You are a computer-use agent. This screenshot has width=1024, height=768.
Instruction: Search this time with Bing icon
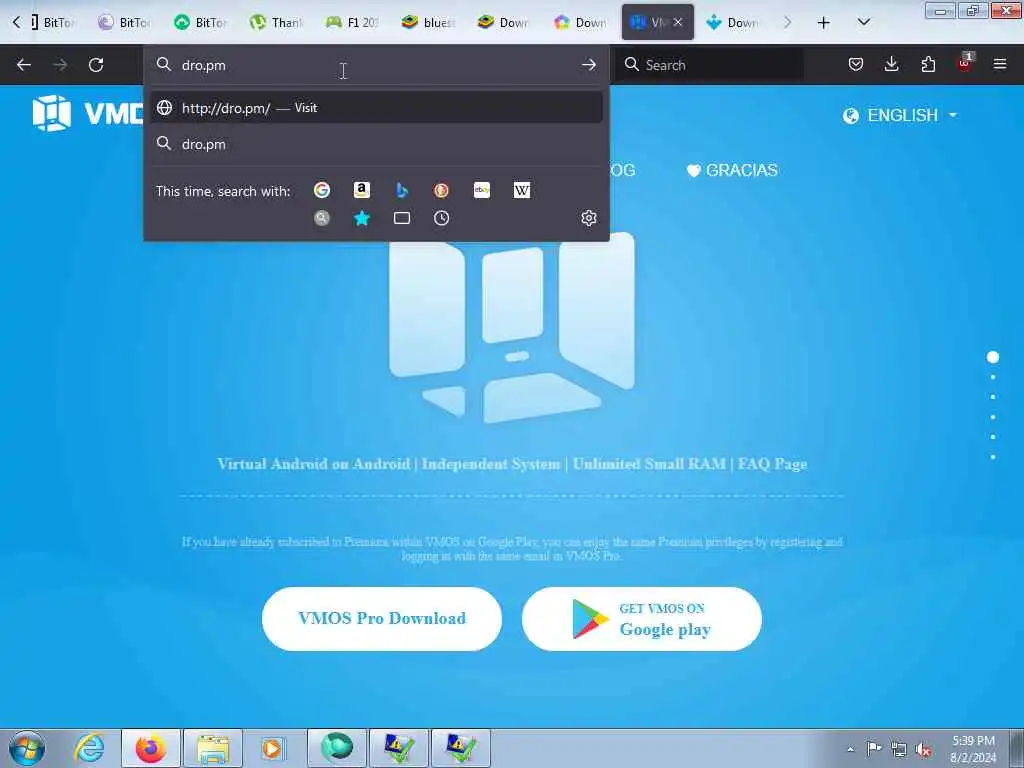point(402,190)
